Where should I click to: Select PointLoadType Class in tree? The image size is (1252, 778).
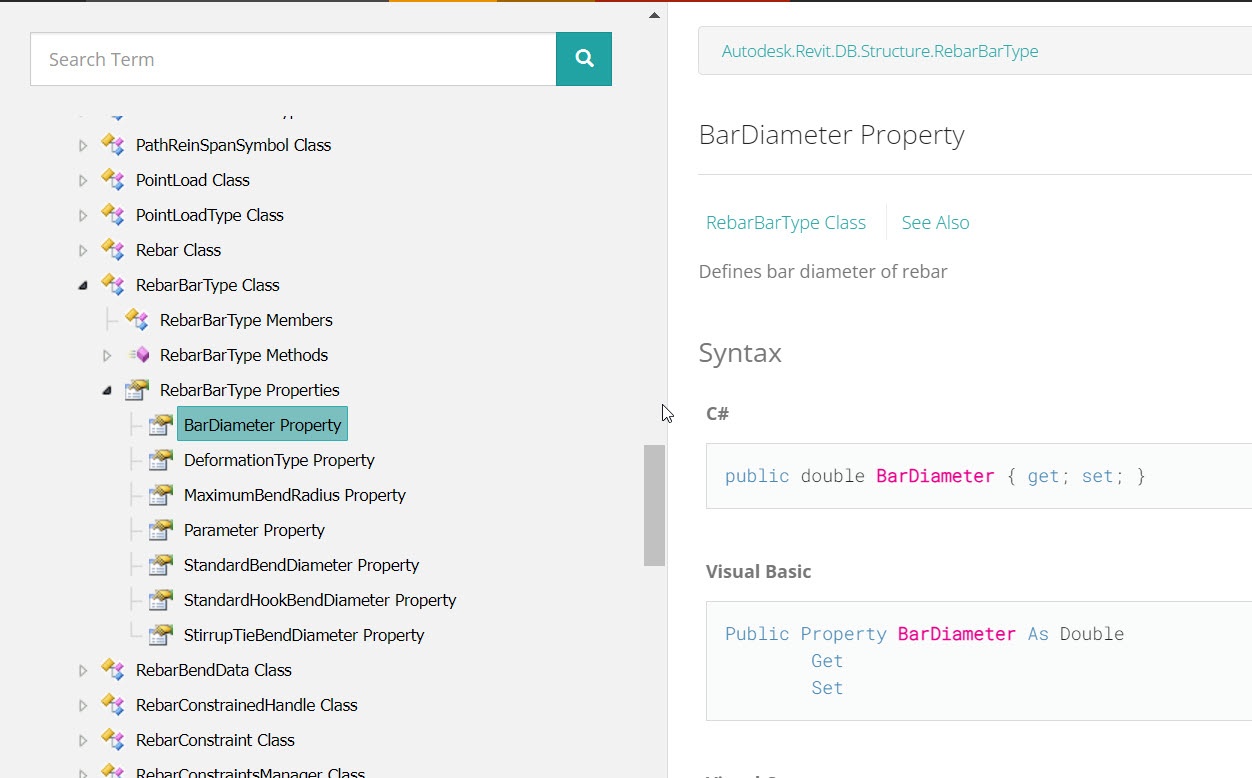pyautogui.click(x=210, y=215)
